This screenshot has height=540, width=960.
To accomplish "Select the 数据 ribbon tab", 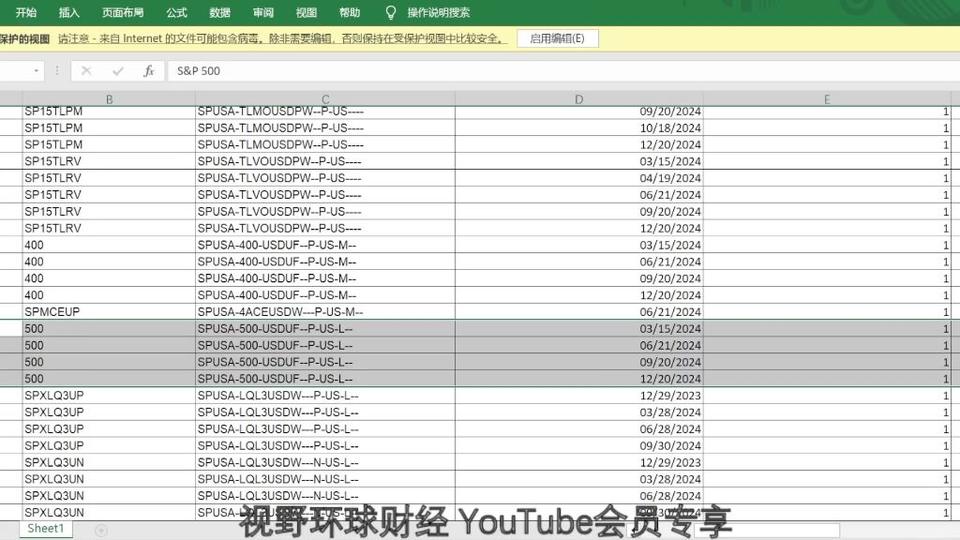I will (x=220, y=12).
